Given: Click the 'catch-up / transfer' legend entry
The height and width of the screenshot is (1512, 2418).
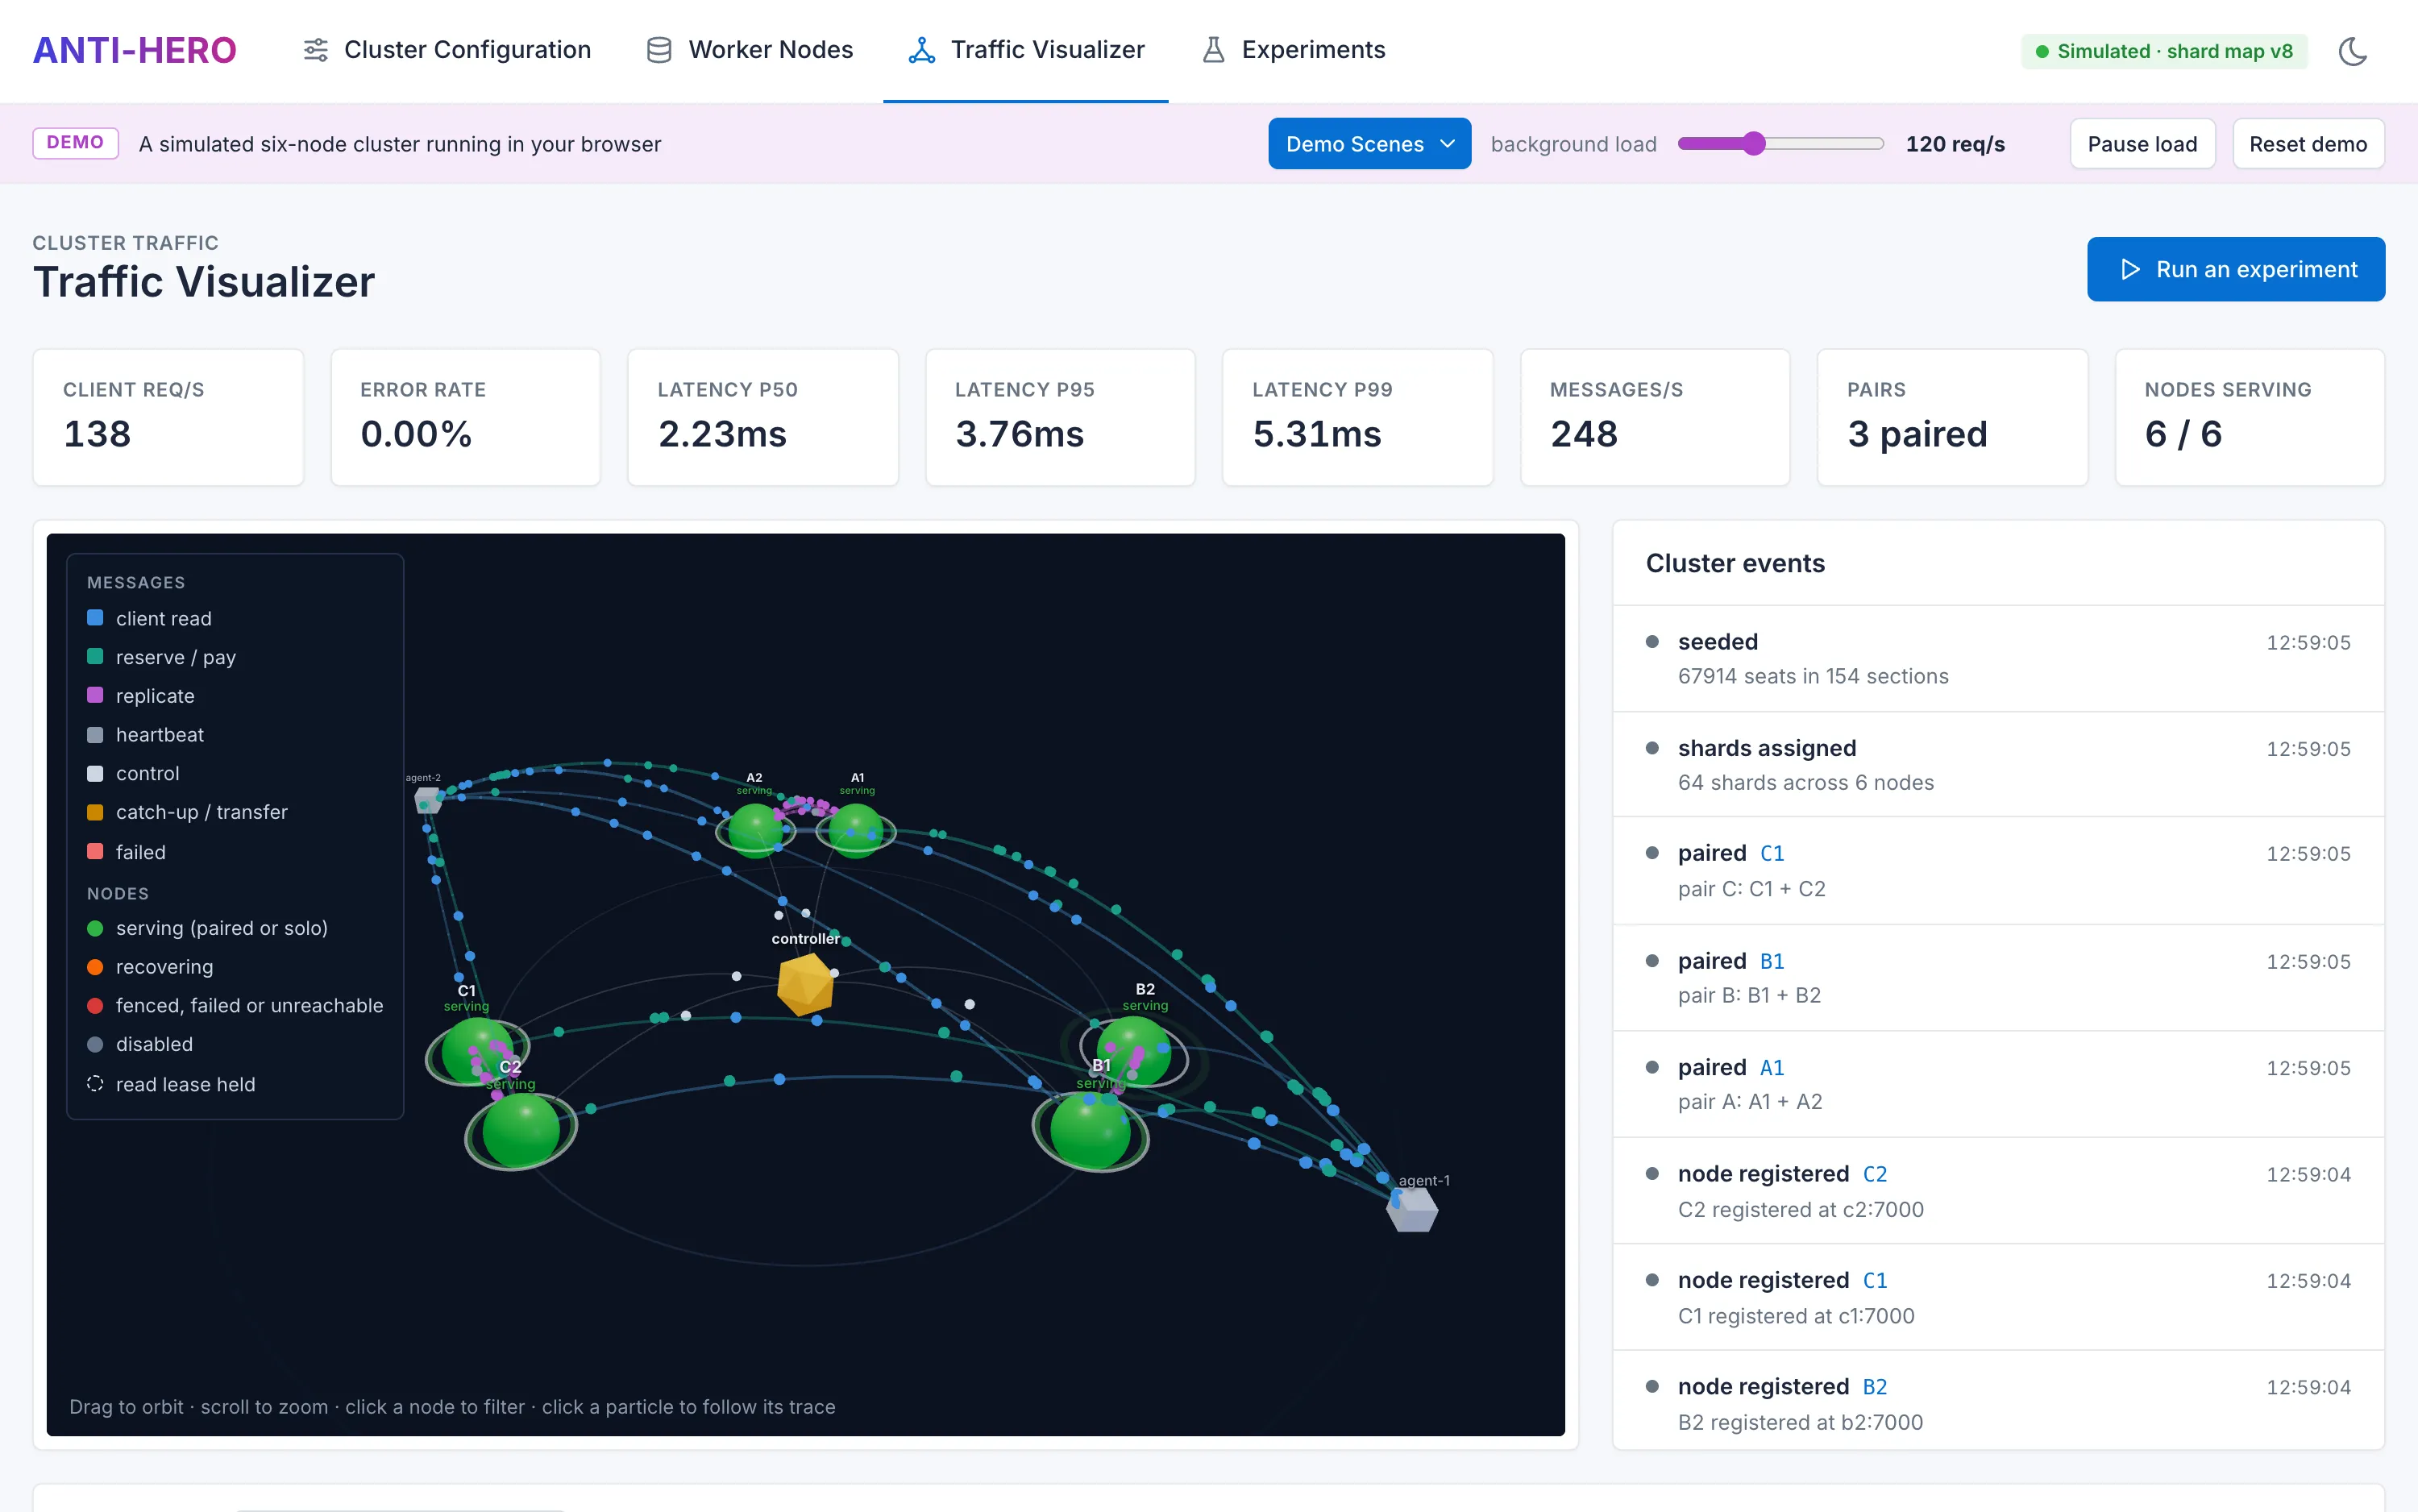Looking at the screenshot, I should point(187,812).
